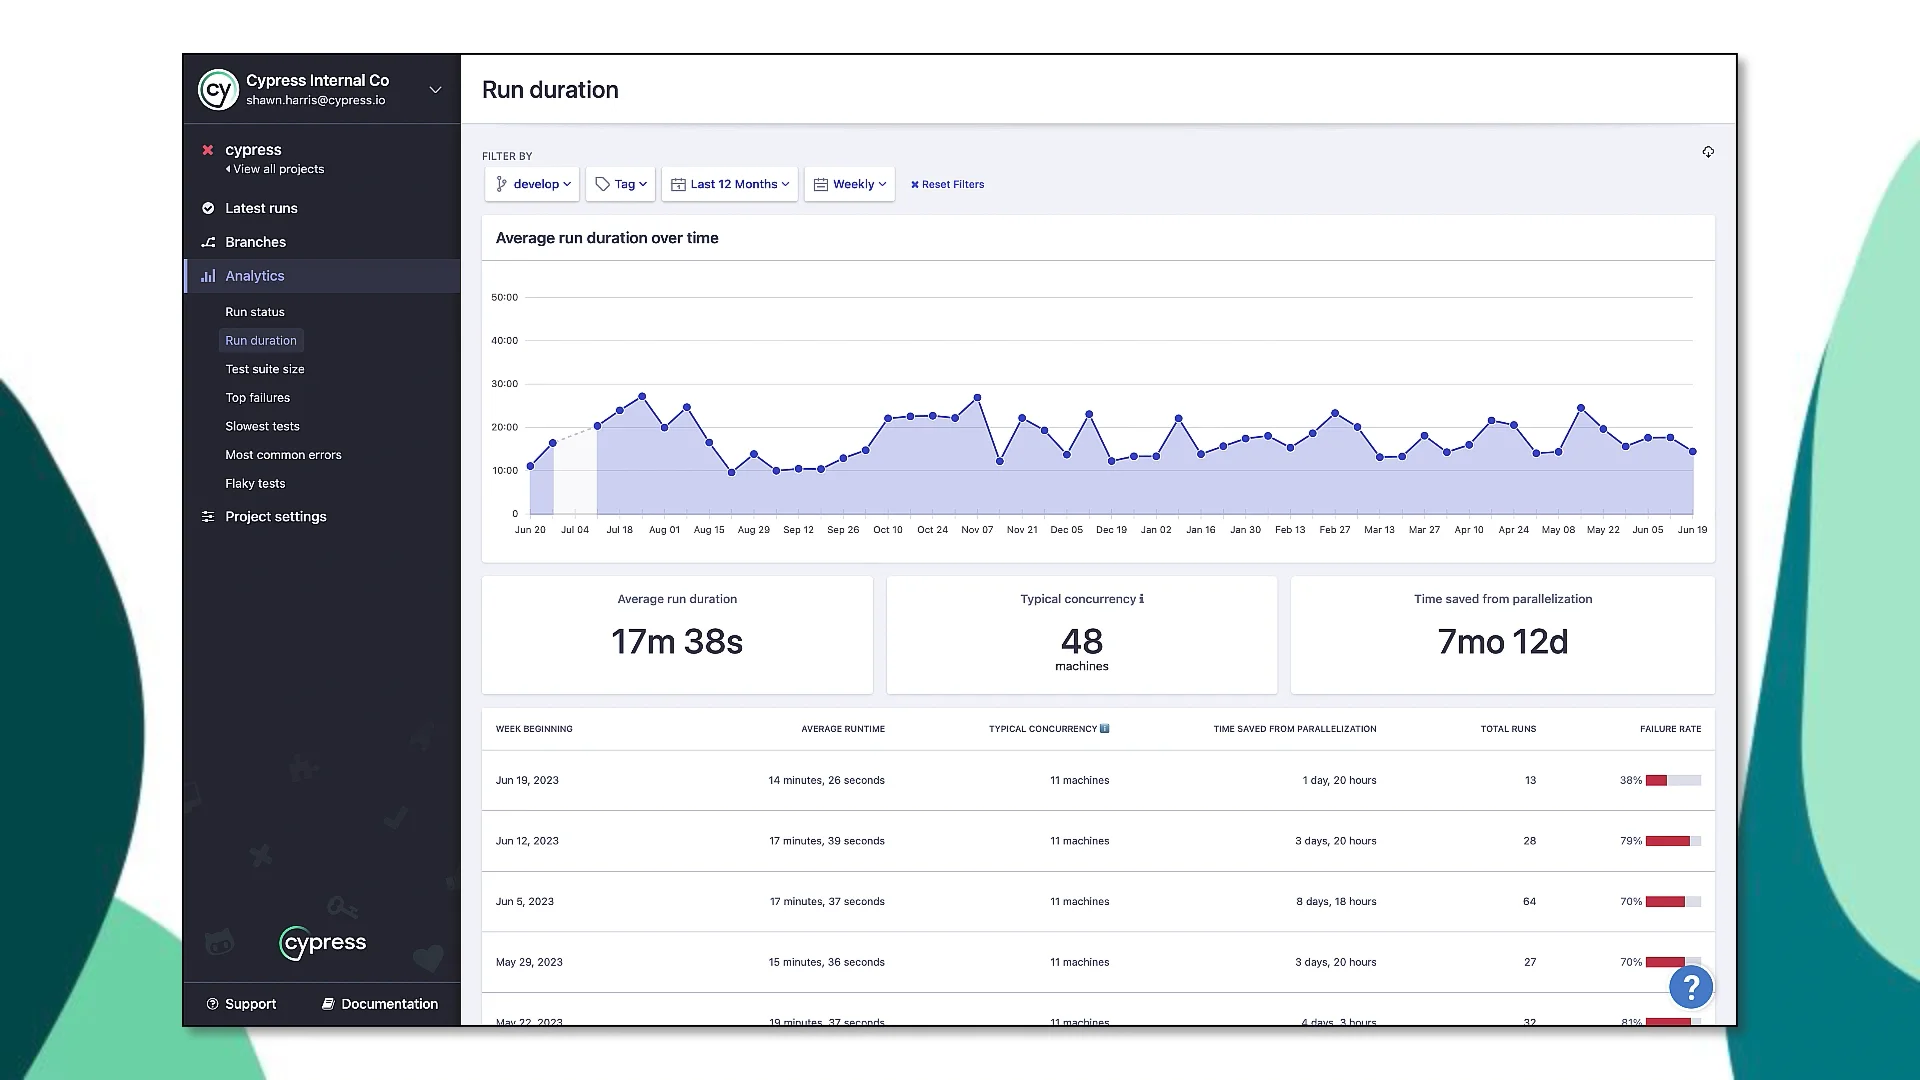The image size is (1920, 1080).
Task: Open the Last 12 Months date dropdown
Action: [x=730, y=184]
